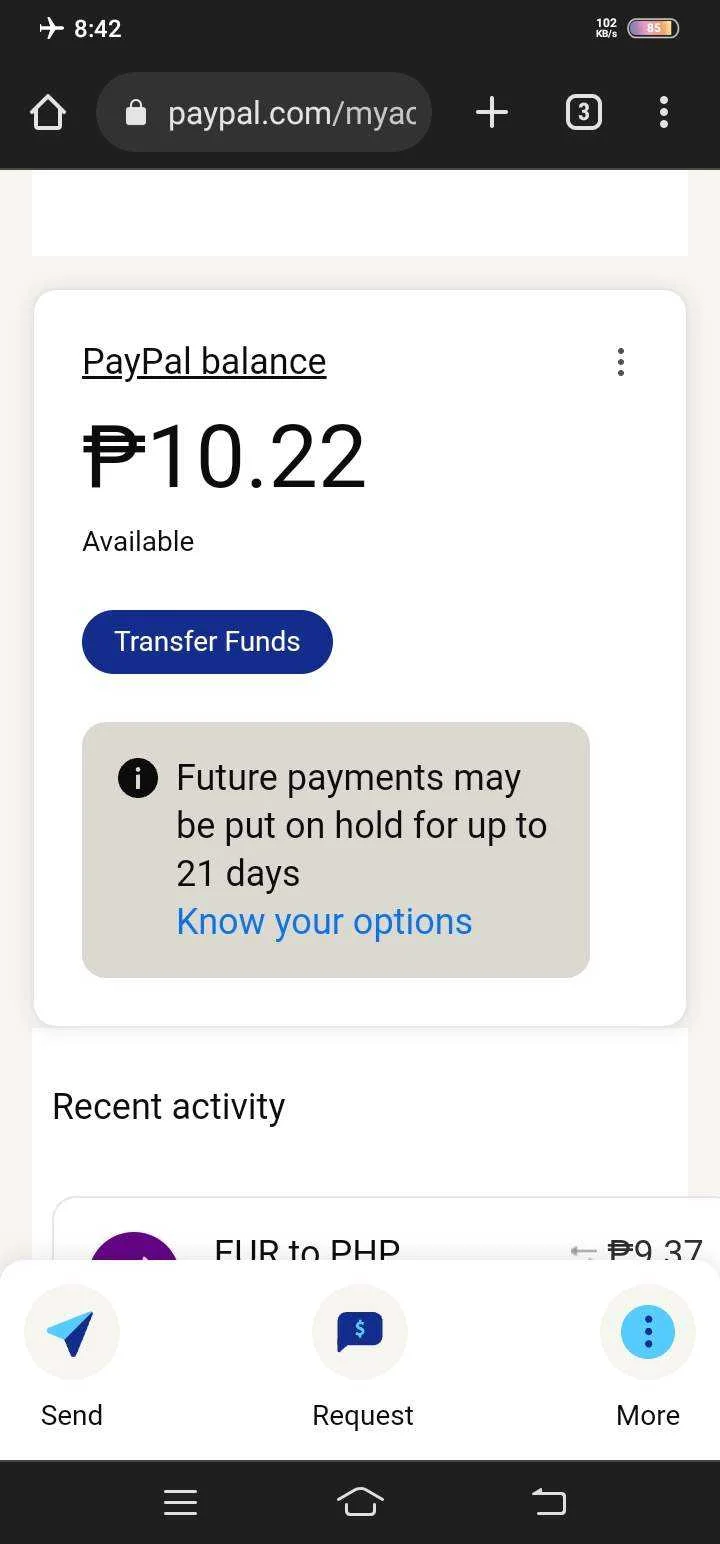Tap the lock icon in address bar
This screenshot has height=1544, width=720.
[x=136, y=113]
